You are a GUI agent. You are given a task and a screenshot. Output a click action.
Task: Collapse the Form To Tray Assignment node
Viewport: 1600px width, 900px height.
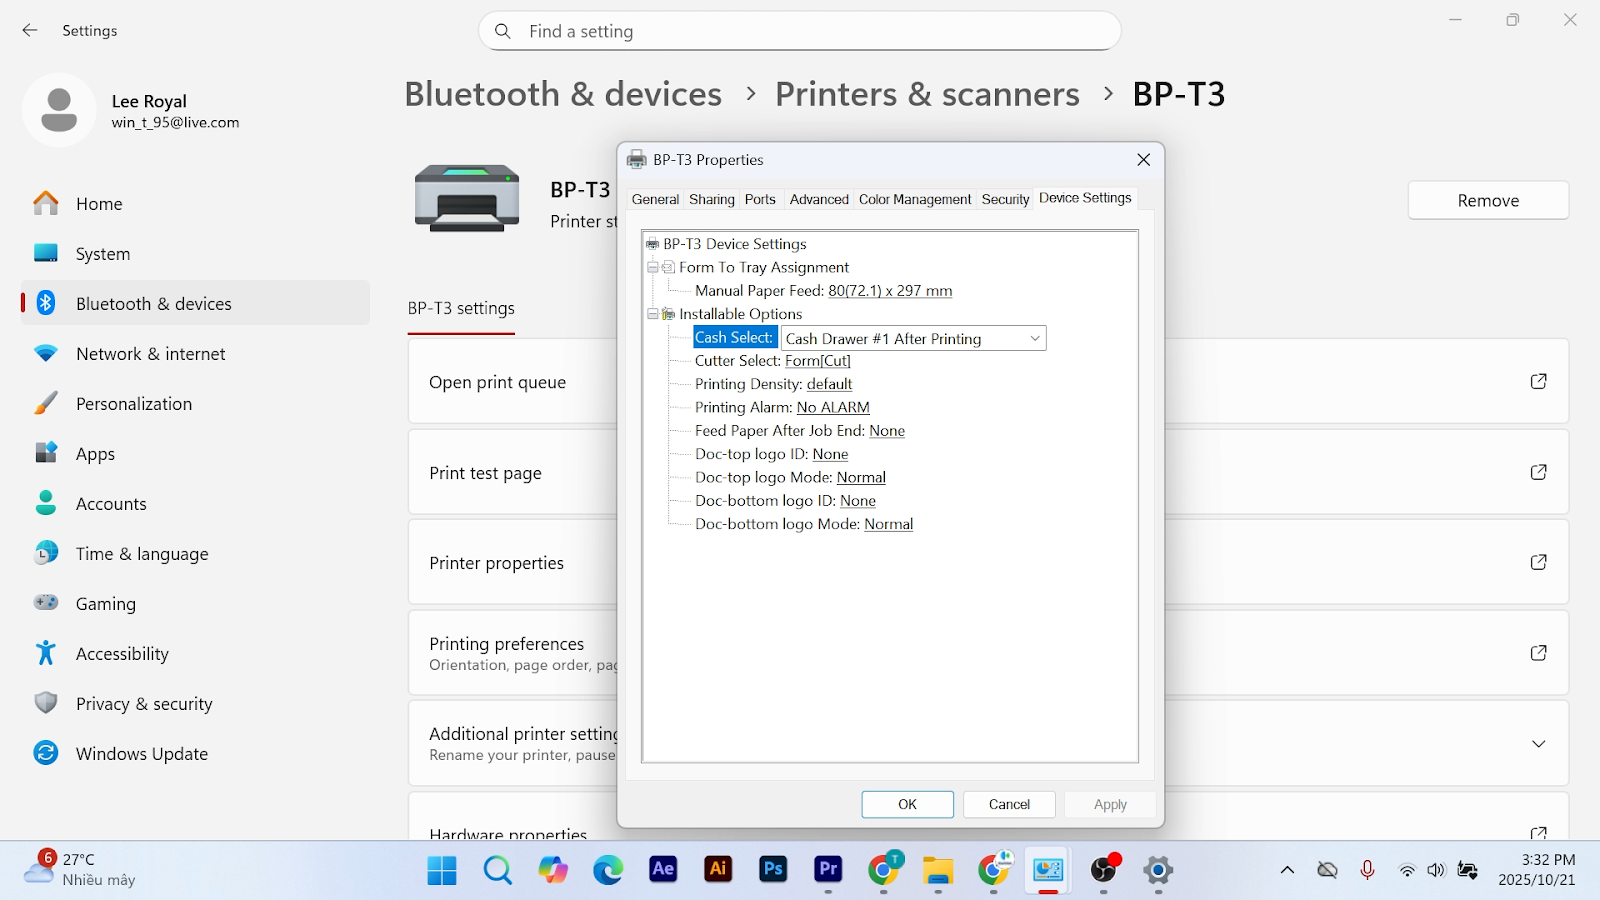(x=653, y=267)
